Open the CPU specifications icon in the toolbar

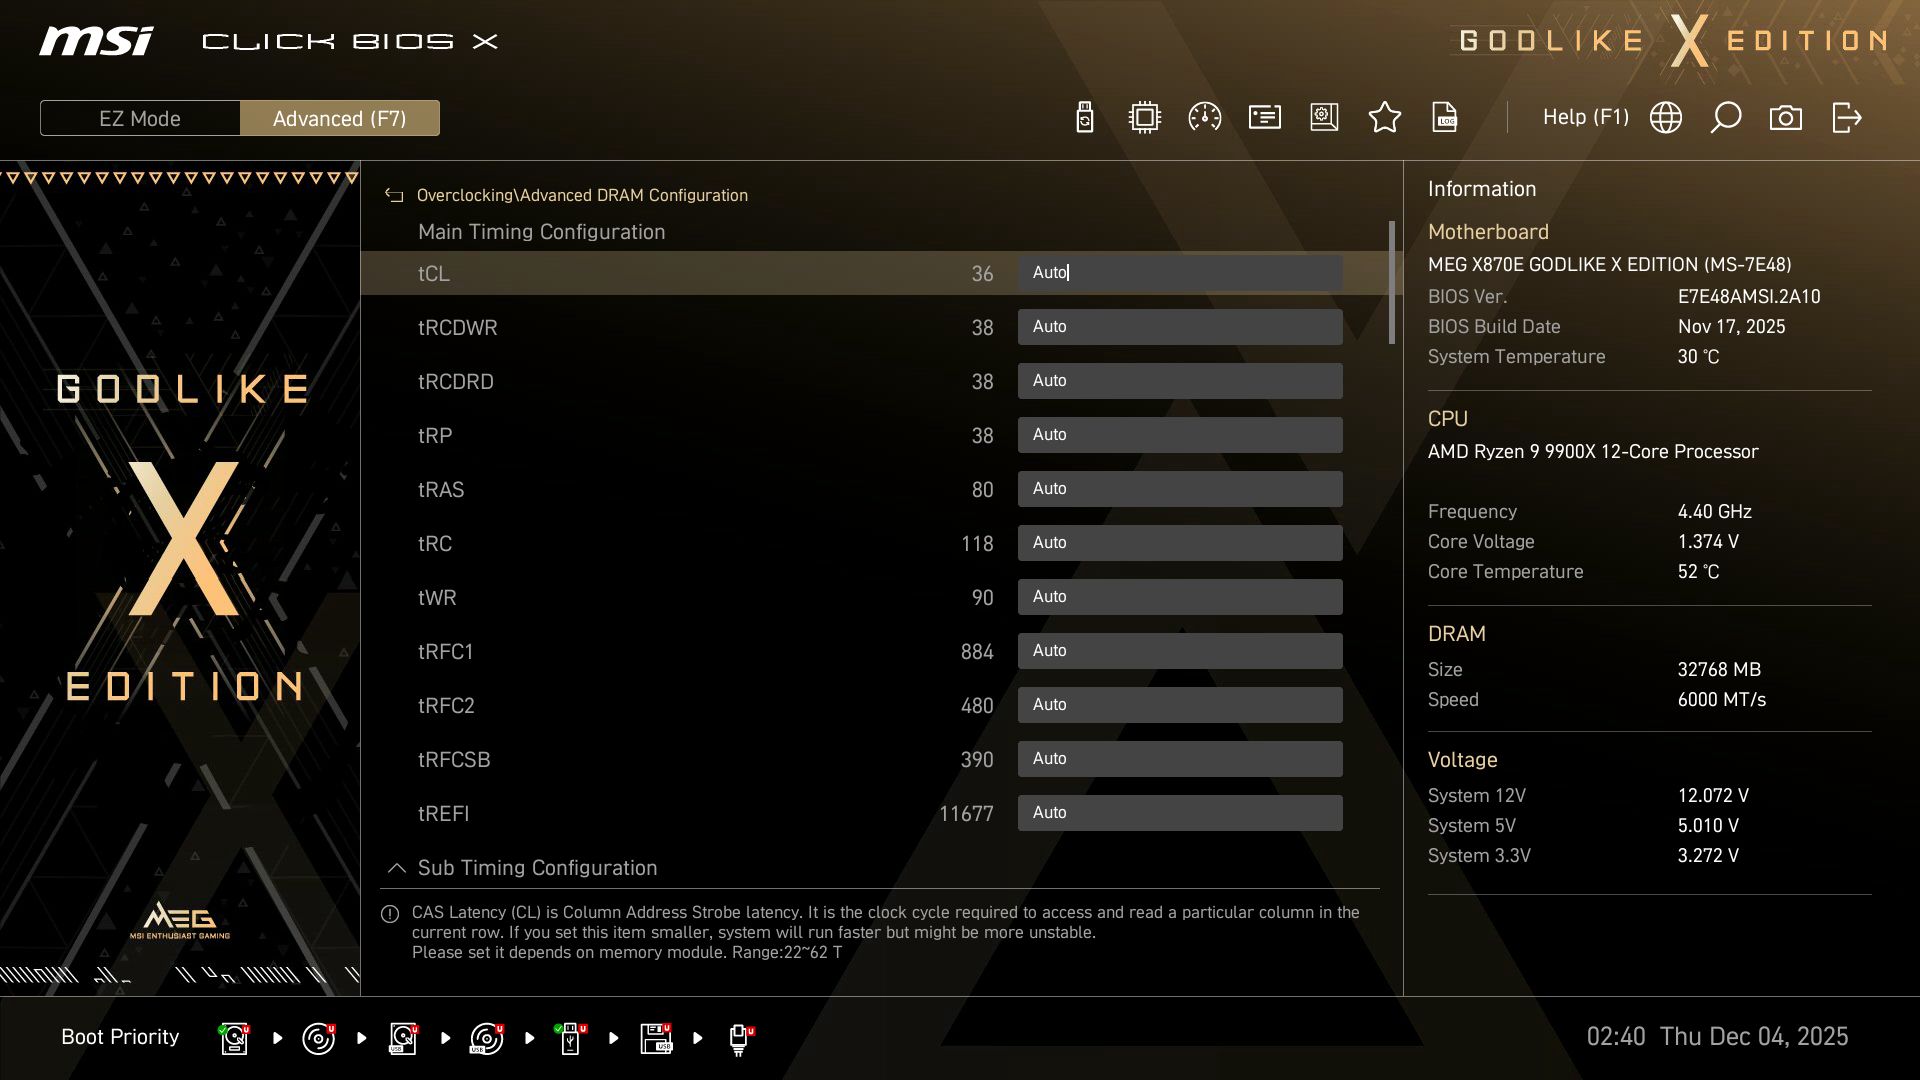[x=1144, y=117]
